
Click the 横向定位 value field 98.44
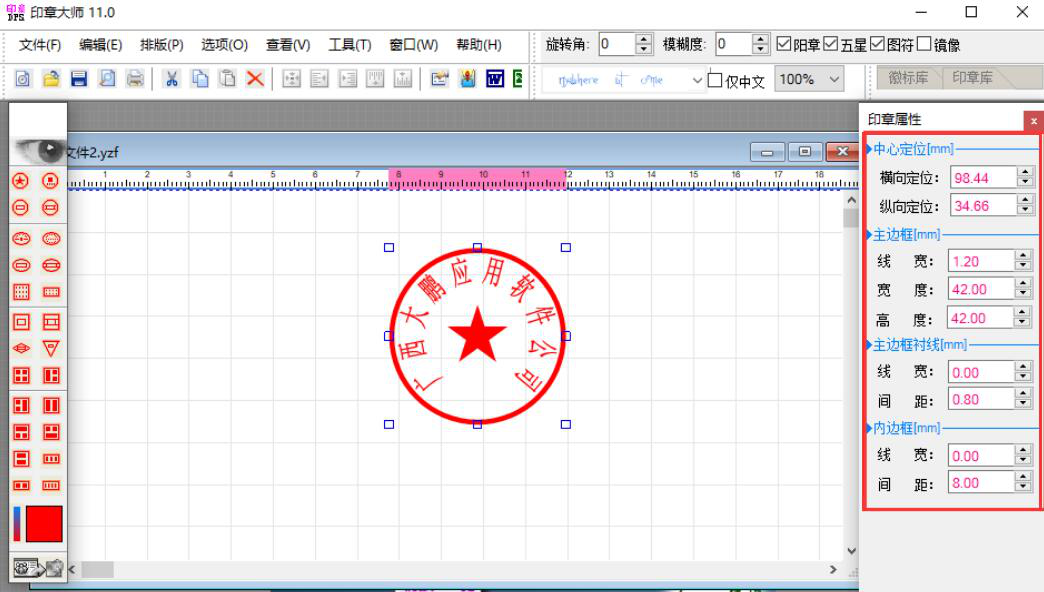click(x=983, y=178)
